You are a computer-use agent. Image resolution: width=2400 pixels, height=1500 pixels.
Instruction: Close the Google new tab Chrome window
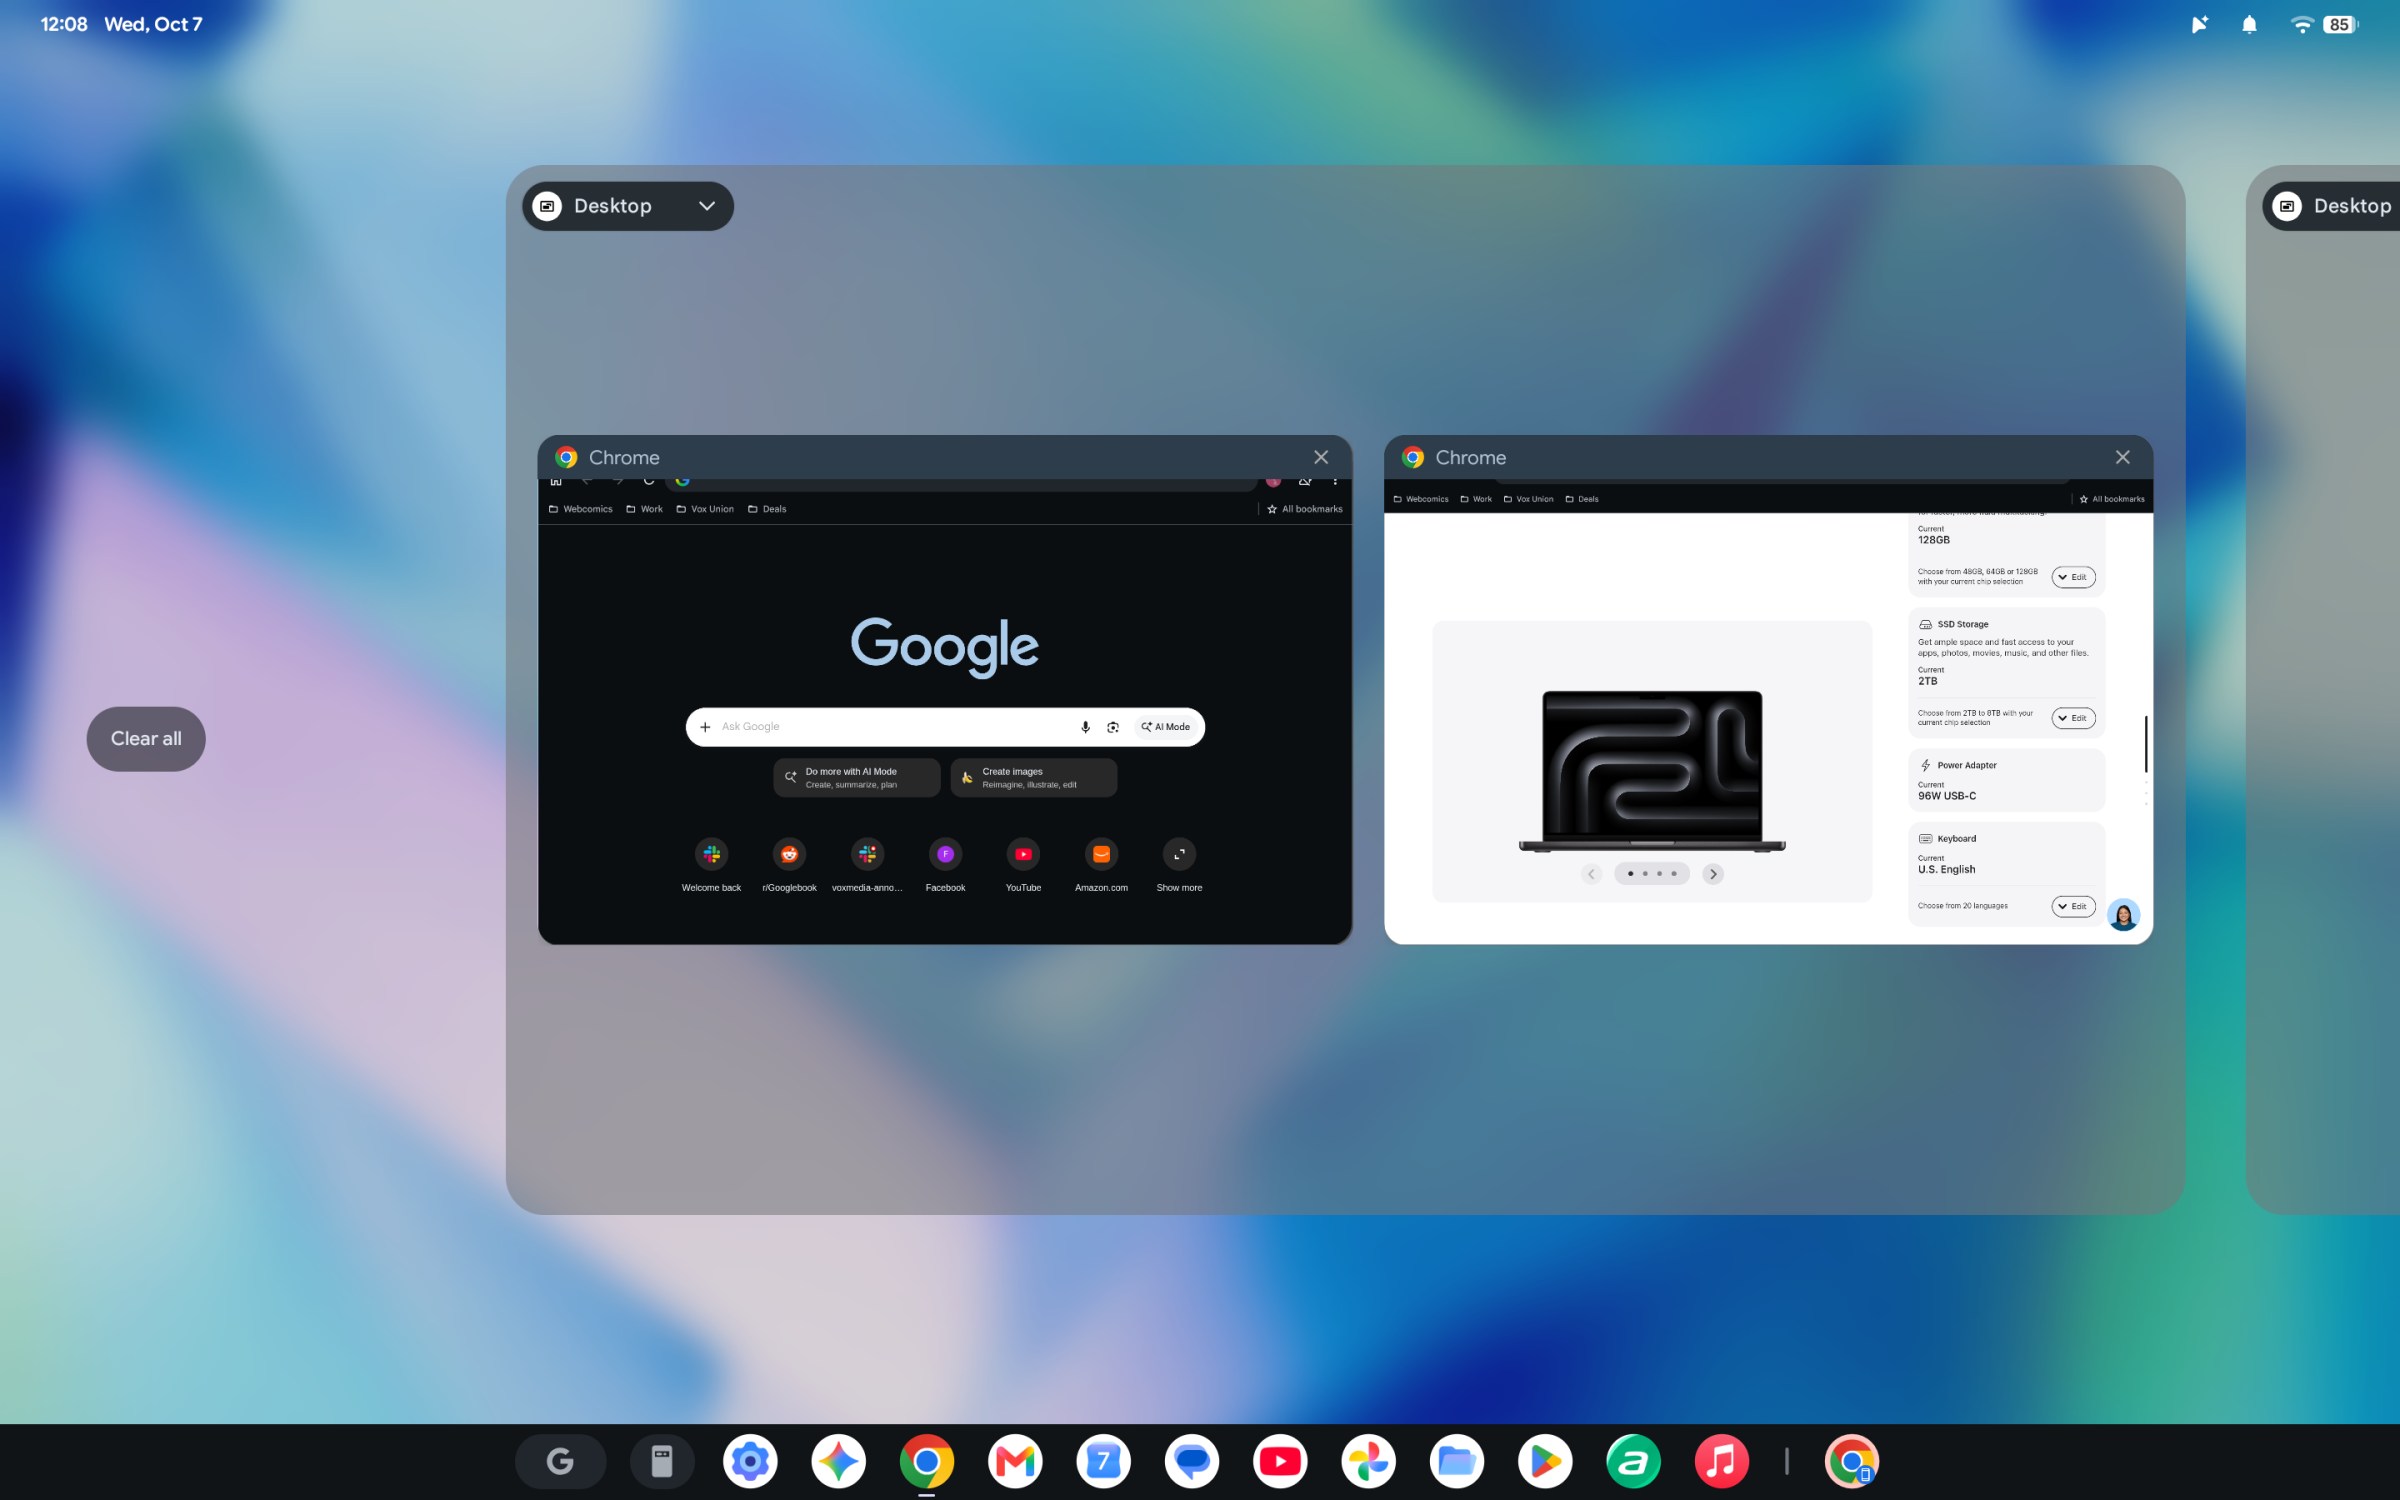tap(1321, 457)
